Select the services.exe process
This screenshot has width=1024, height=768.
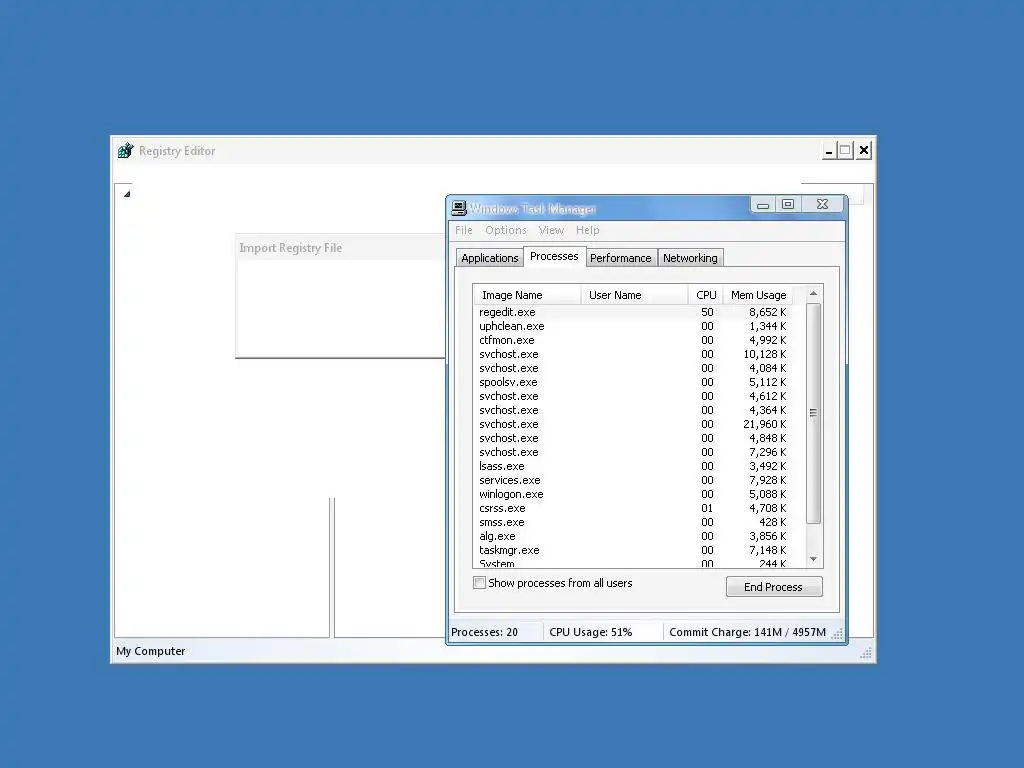click(x=633, y=480)
